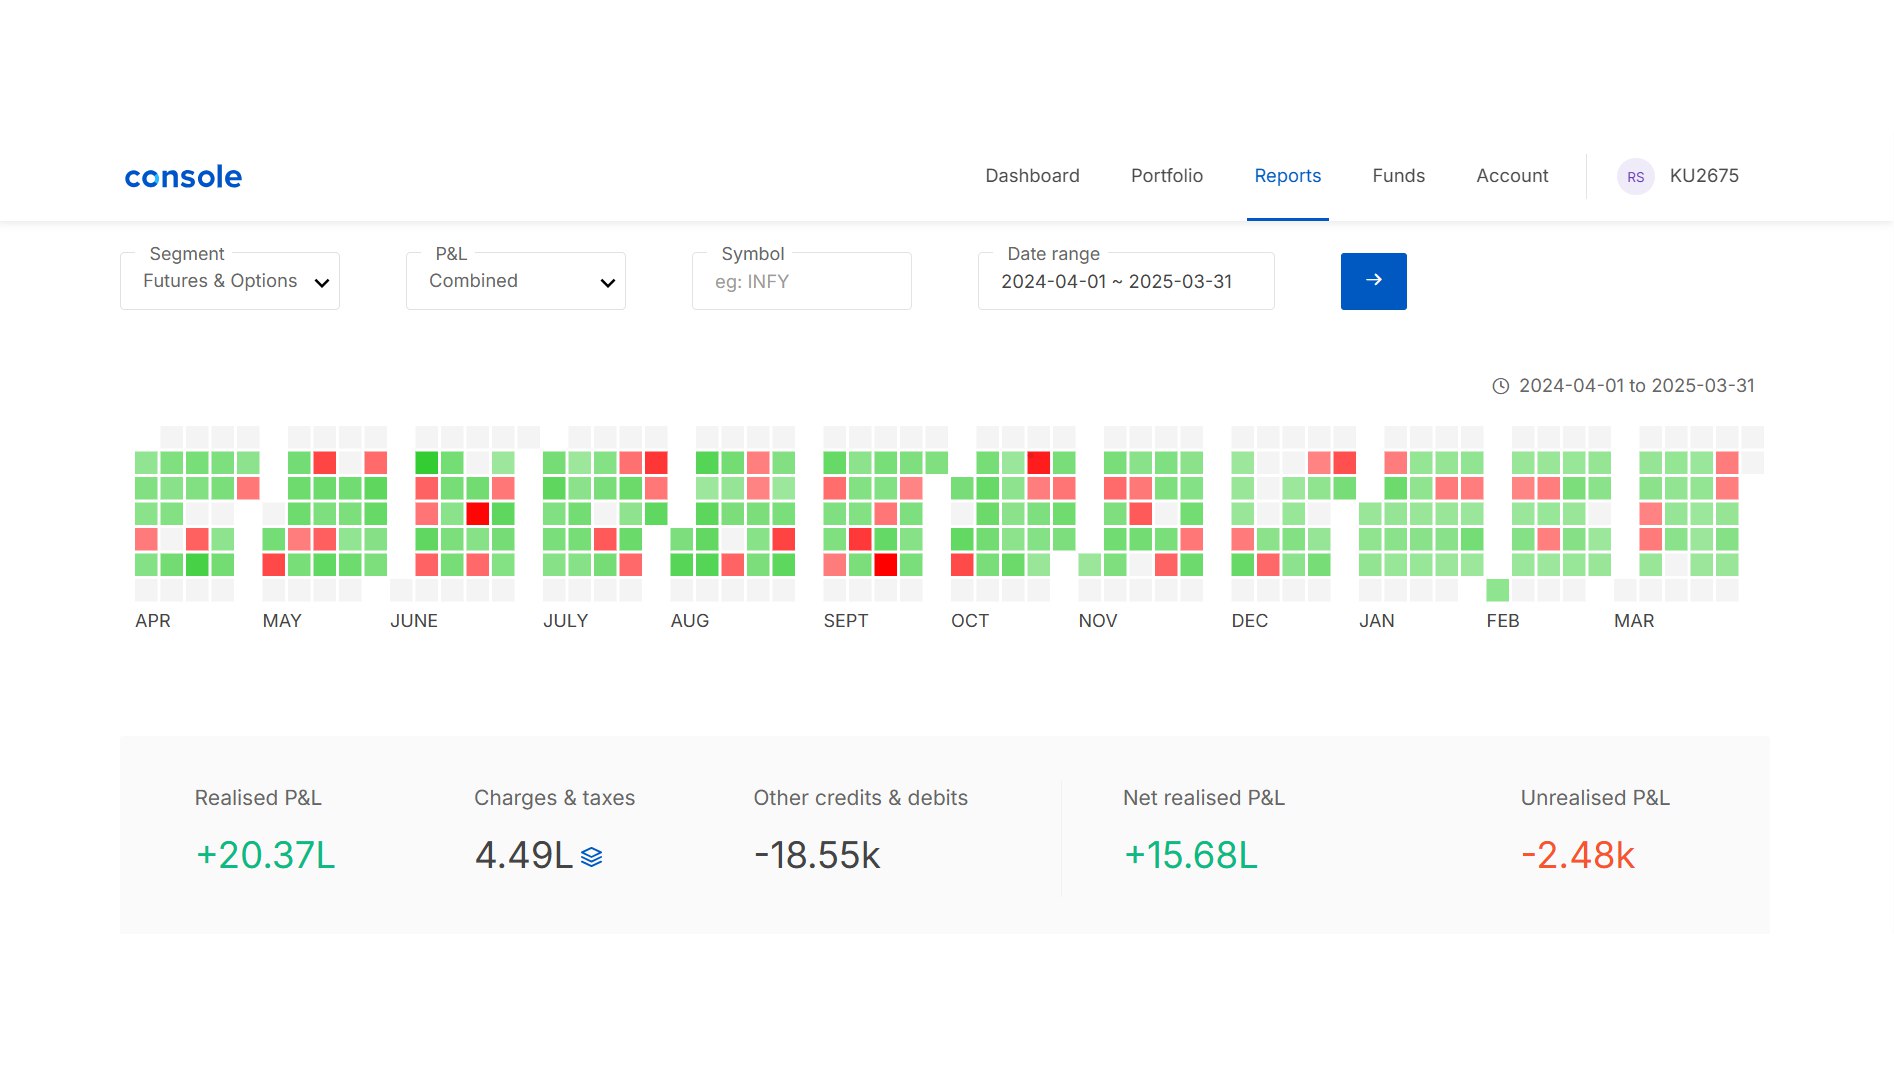The image size is (1894, 1065).
Task: Open the Account menu
Action: point(1512,176)
